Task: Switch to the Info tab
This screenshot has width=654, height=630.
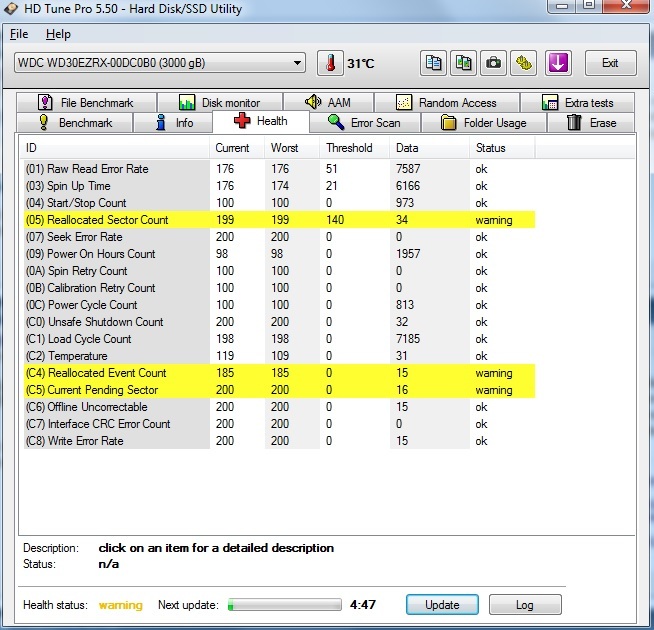Action: pos(173,123)
